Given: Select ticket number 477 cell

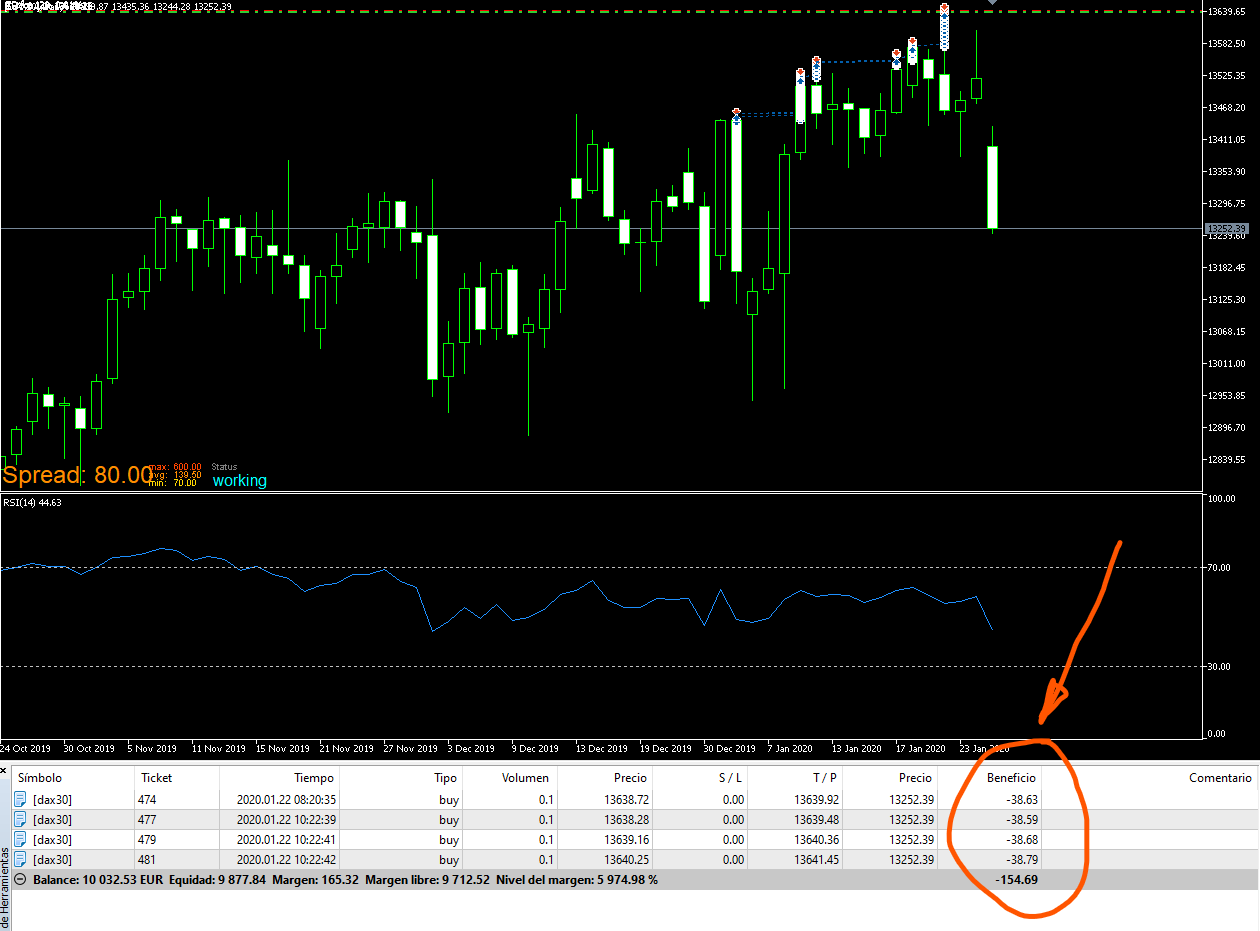Looking at the screenshot, I should click(x=147, y=819).
